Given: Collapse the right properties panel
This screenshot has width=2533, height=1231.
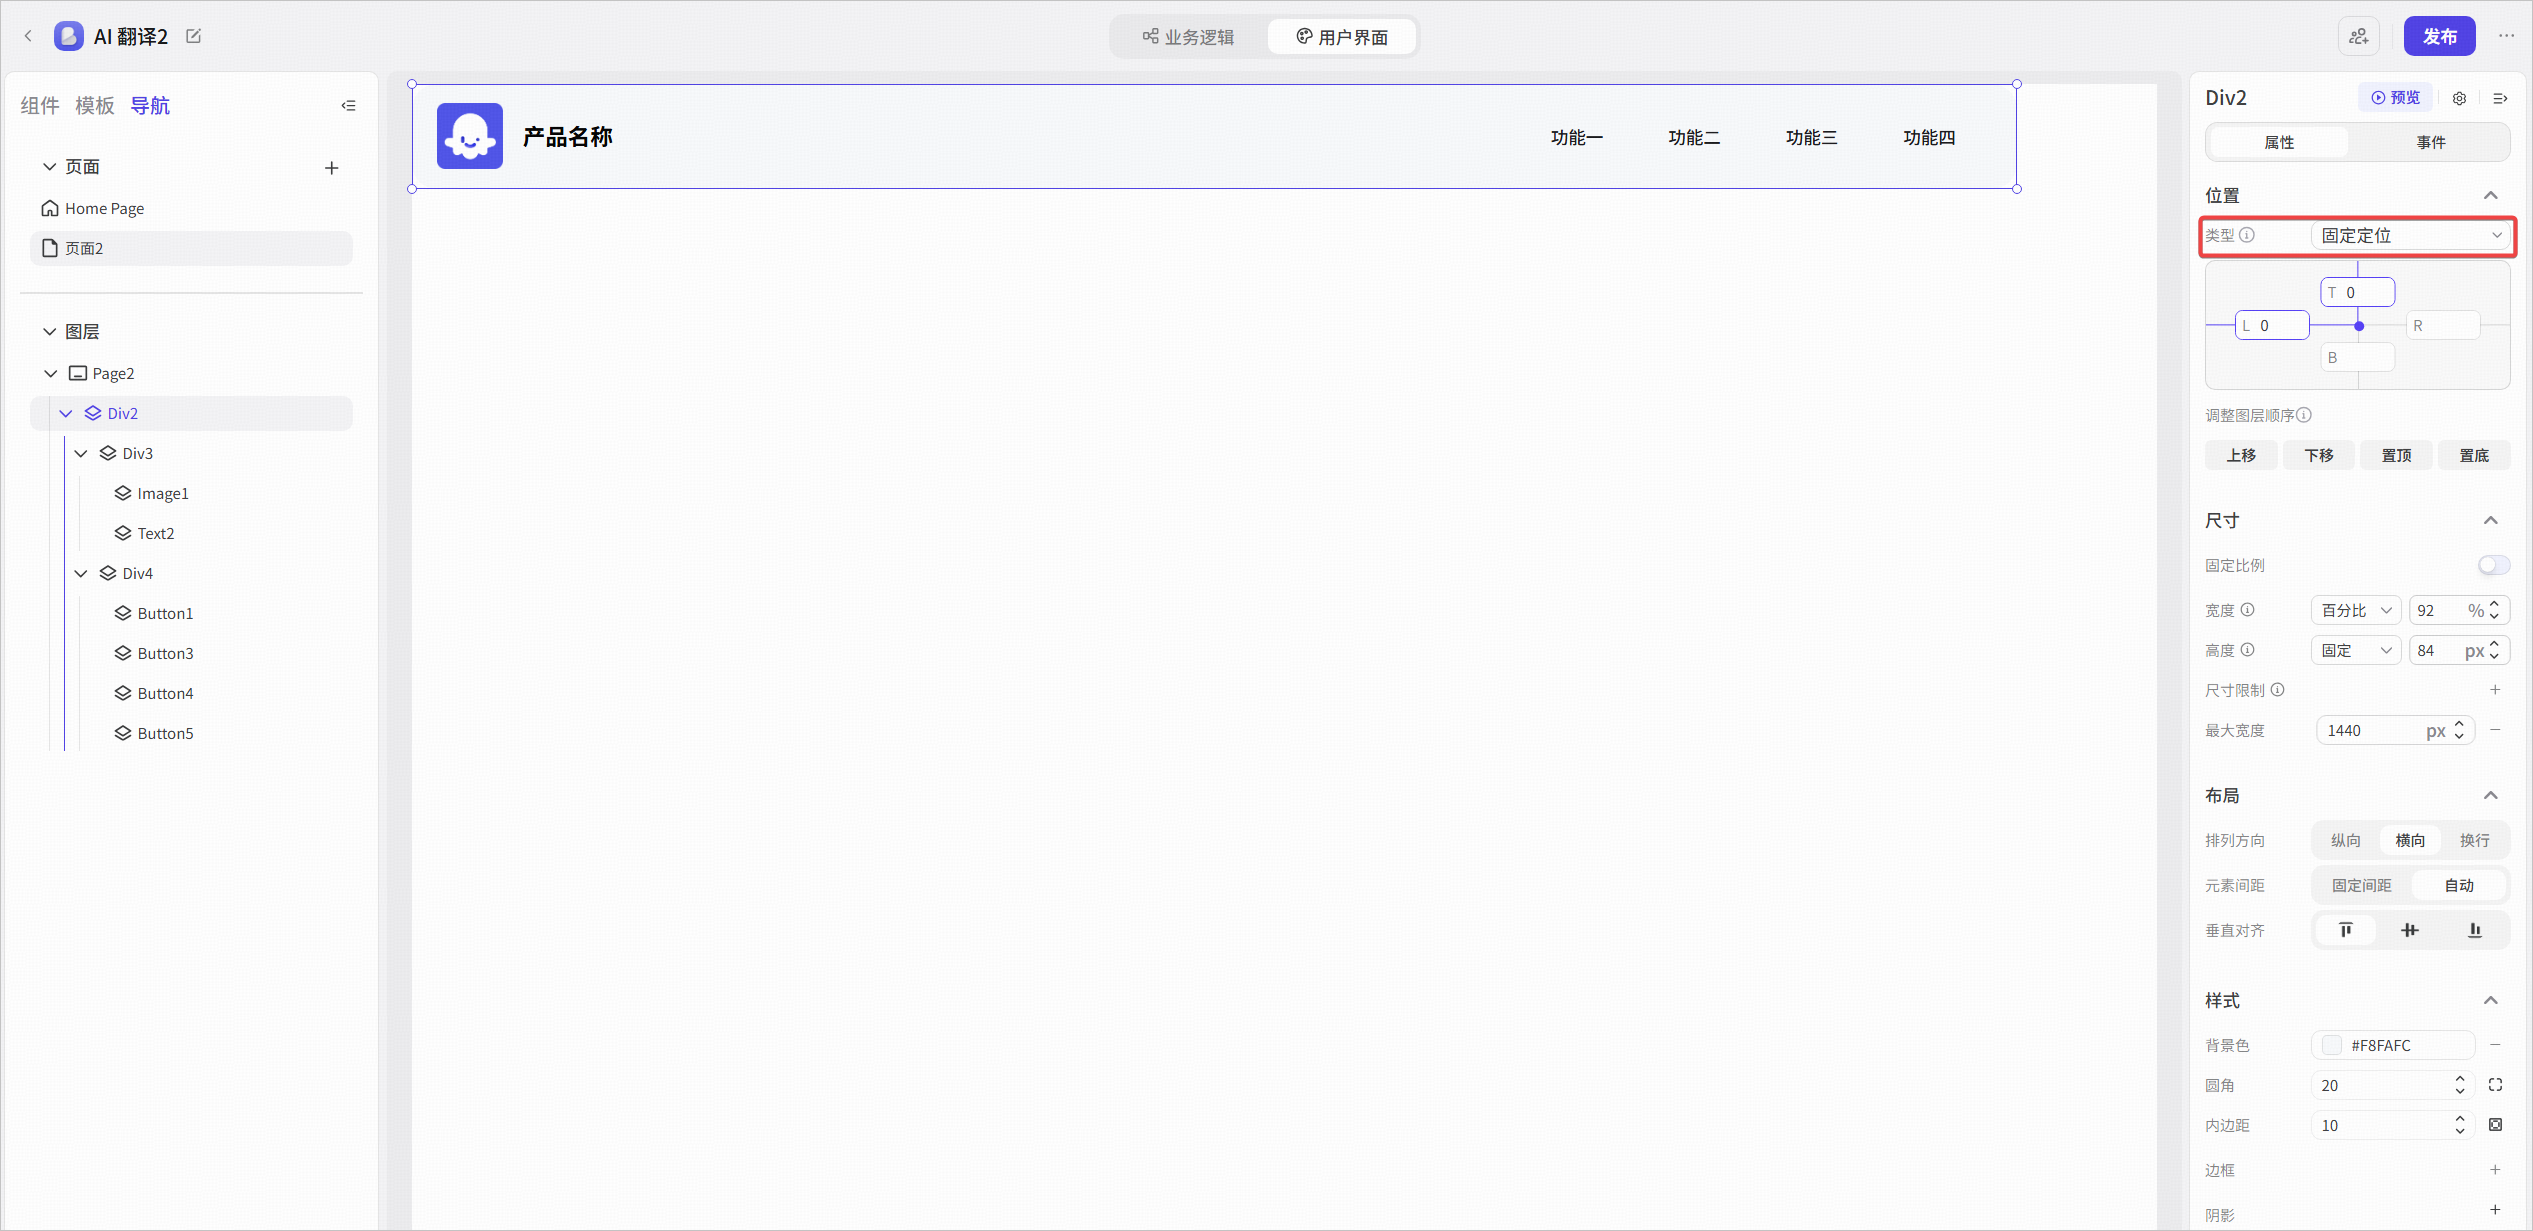Looking at the screenshot, I should click(2500, 98).
